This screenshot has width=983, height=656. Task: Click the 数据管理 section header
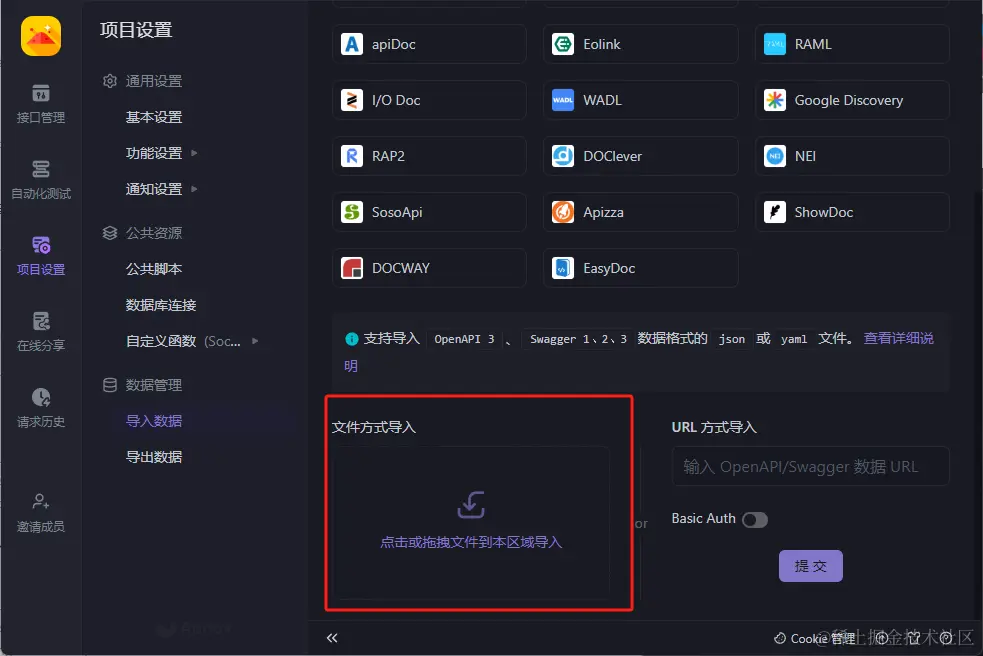tap(143, 385)
